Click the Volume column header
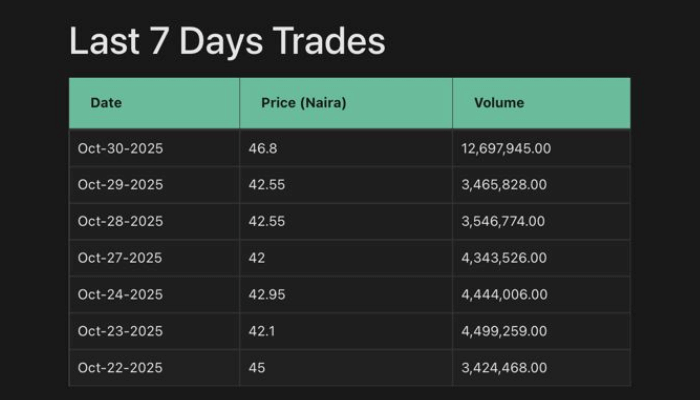The image size is (700, 400). click(499, 103)
